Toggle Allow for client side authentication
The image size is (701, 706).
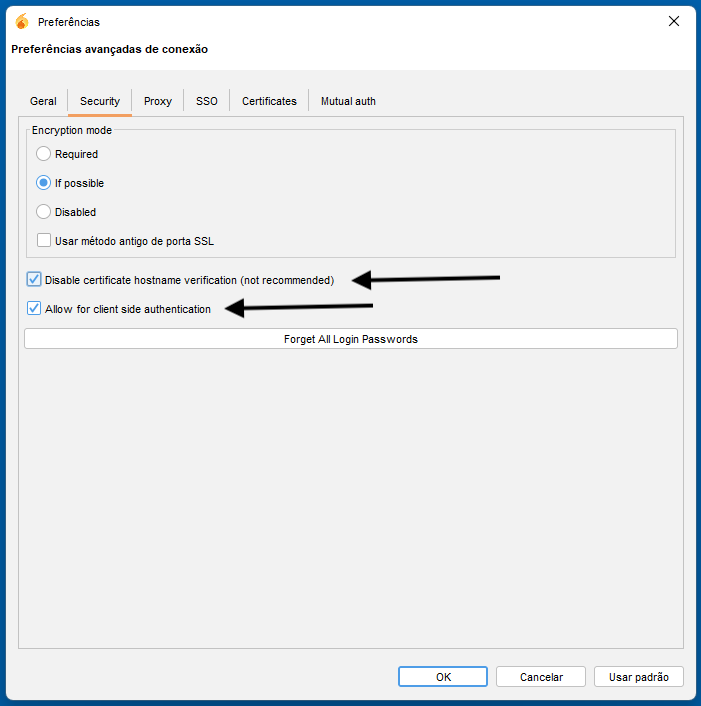pos(35,309)
